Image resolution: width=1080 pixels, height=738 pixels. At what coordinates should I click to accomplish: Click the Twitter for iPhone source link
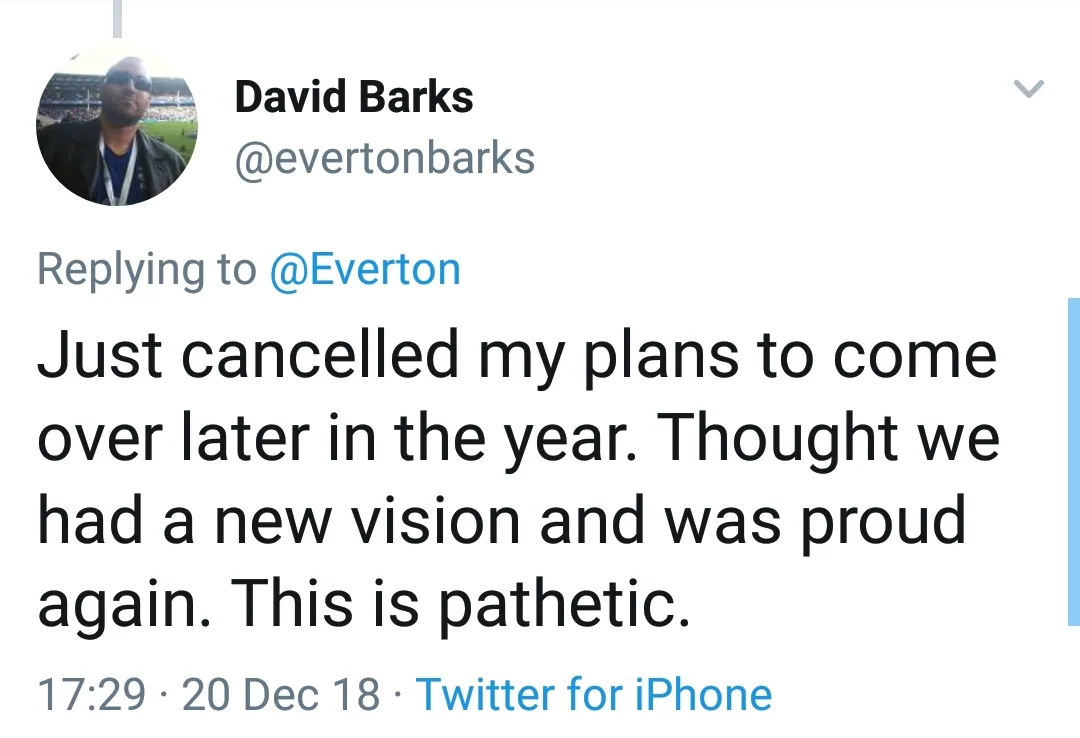[594, 694]
